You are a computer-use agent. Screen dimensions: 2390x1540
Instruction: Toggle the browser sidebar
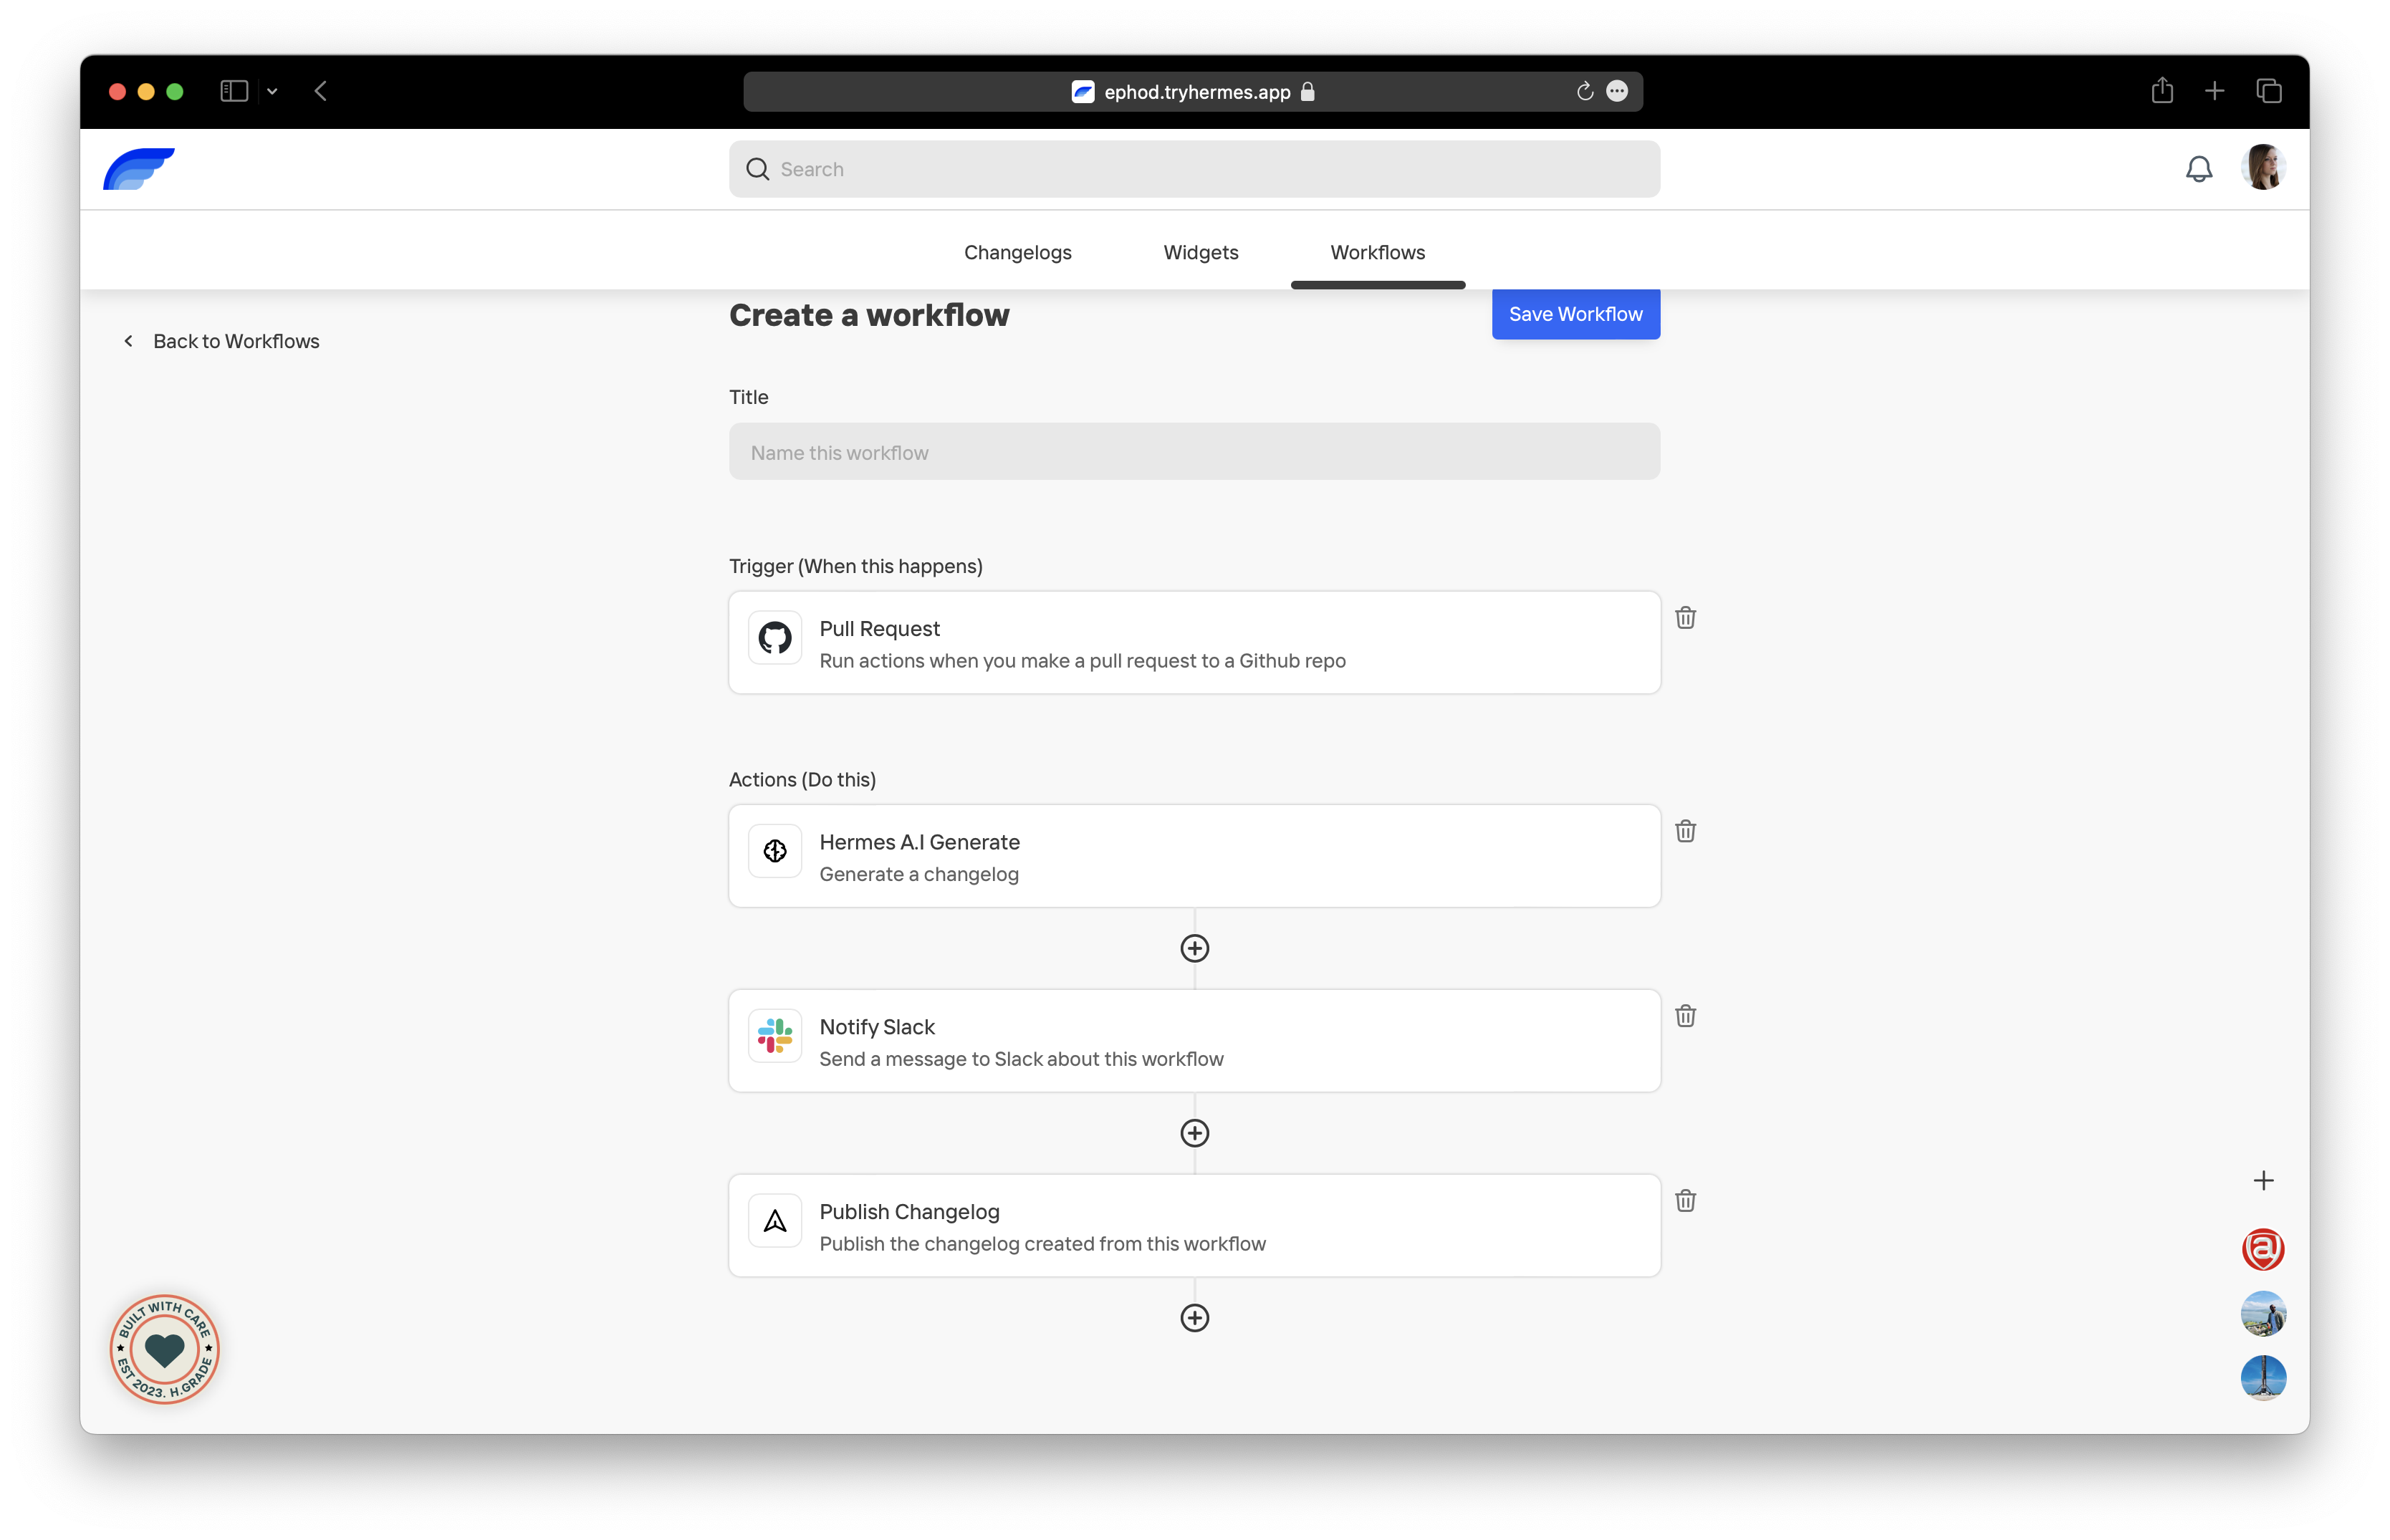tap(234, 91)
